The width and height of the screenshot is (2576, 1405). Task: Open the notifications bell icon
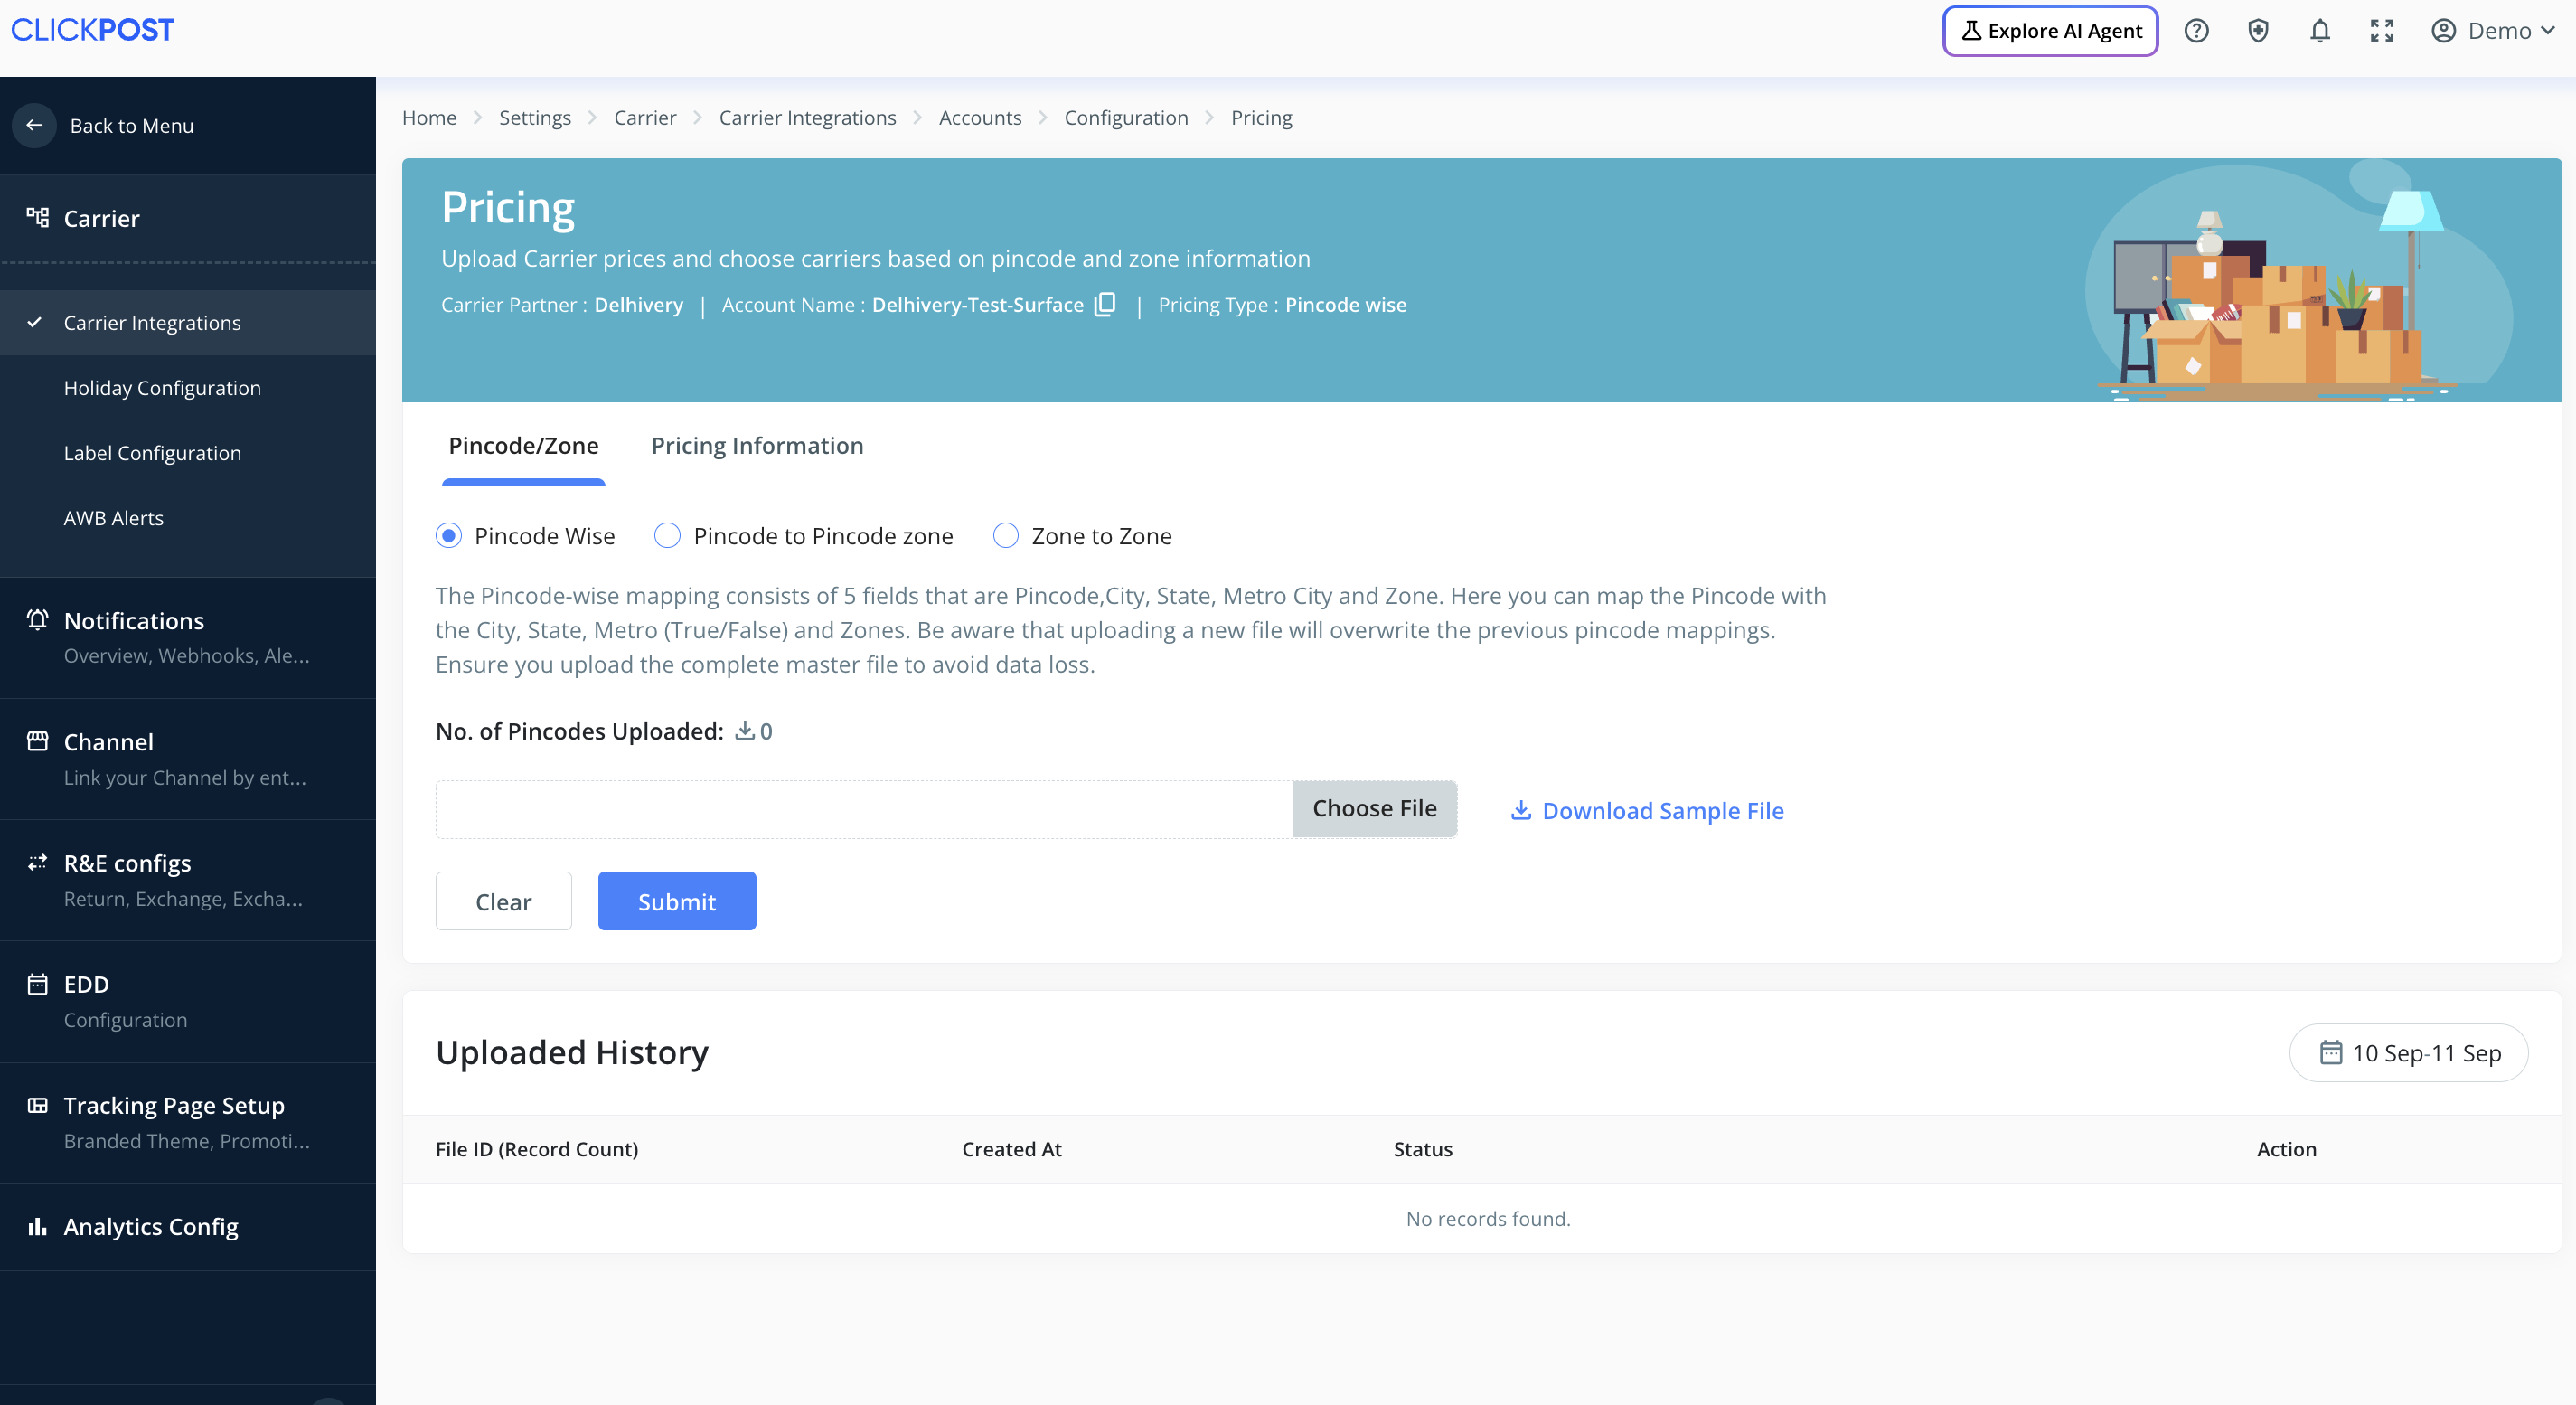2320,31
